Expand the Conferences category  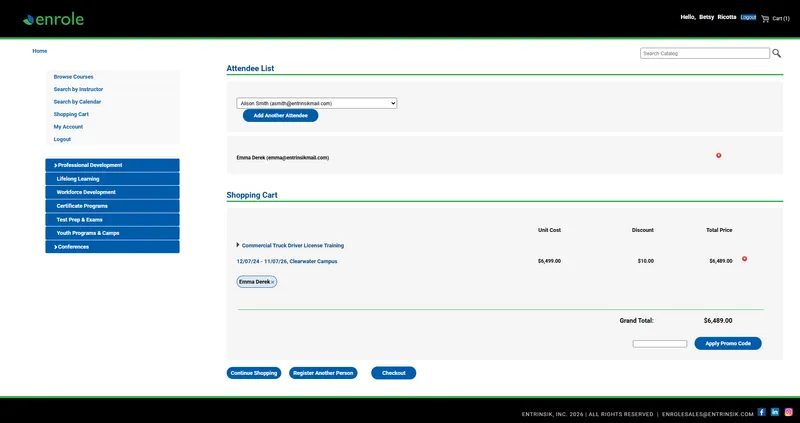tap(112, 247)
